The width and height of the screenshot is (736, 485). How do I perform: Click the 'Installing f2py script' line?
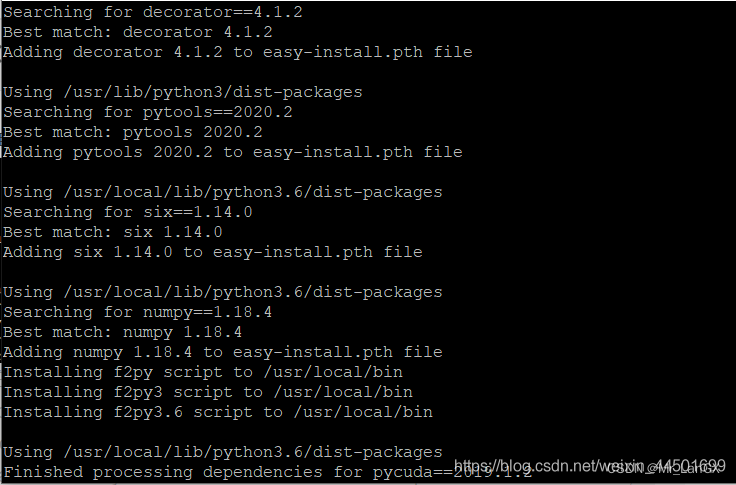click(x=203, y=372)
